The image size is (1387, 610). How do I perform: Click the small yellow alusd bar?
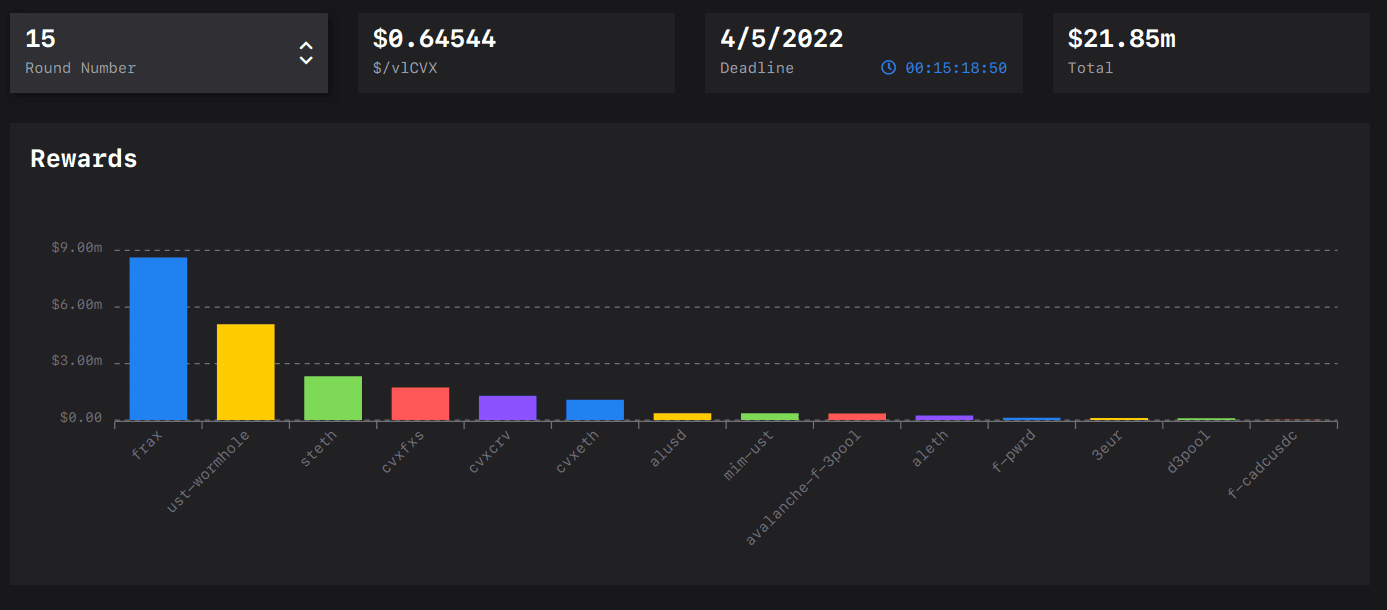point(682,416)
